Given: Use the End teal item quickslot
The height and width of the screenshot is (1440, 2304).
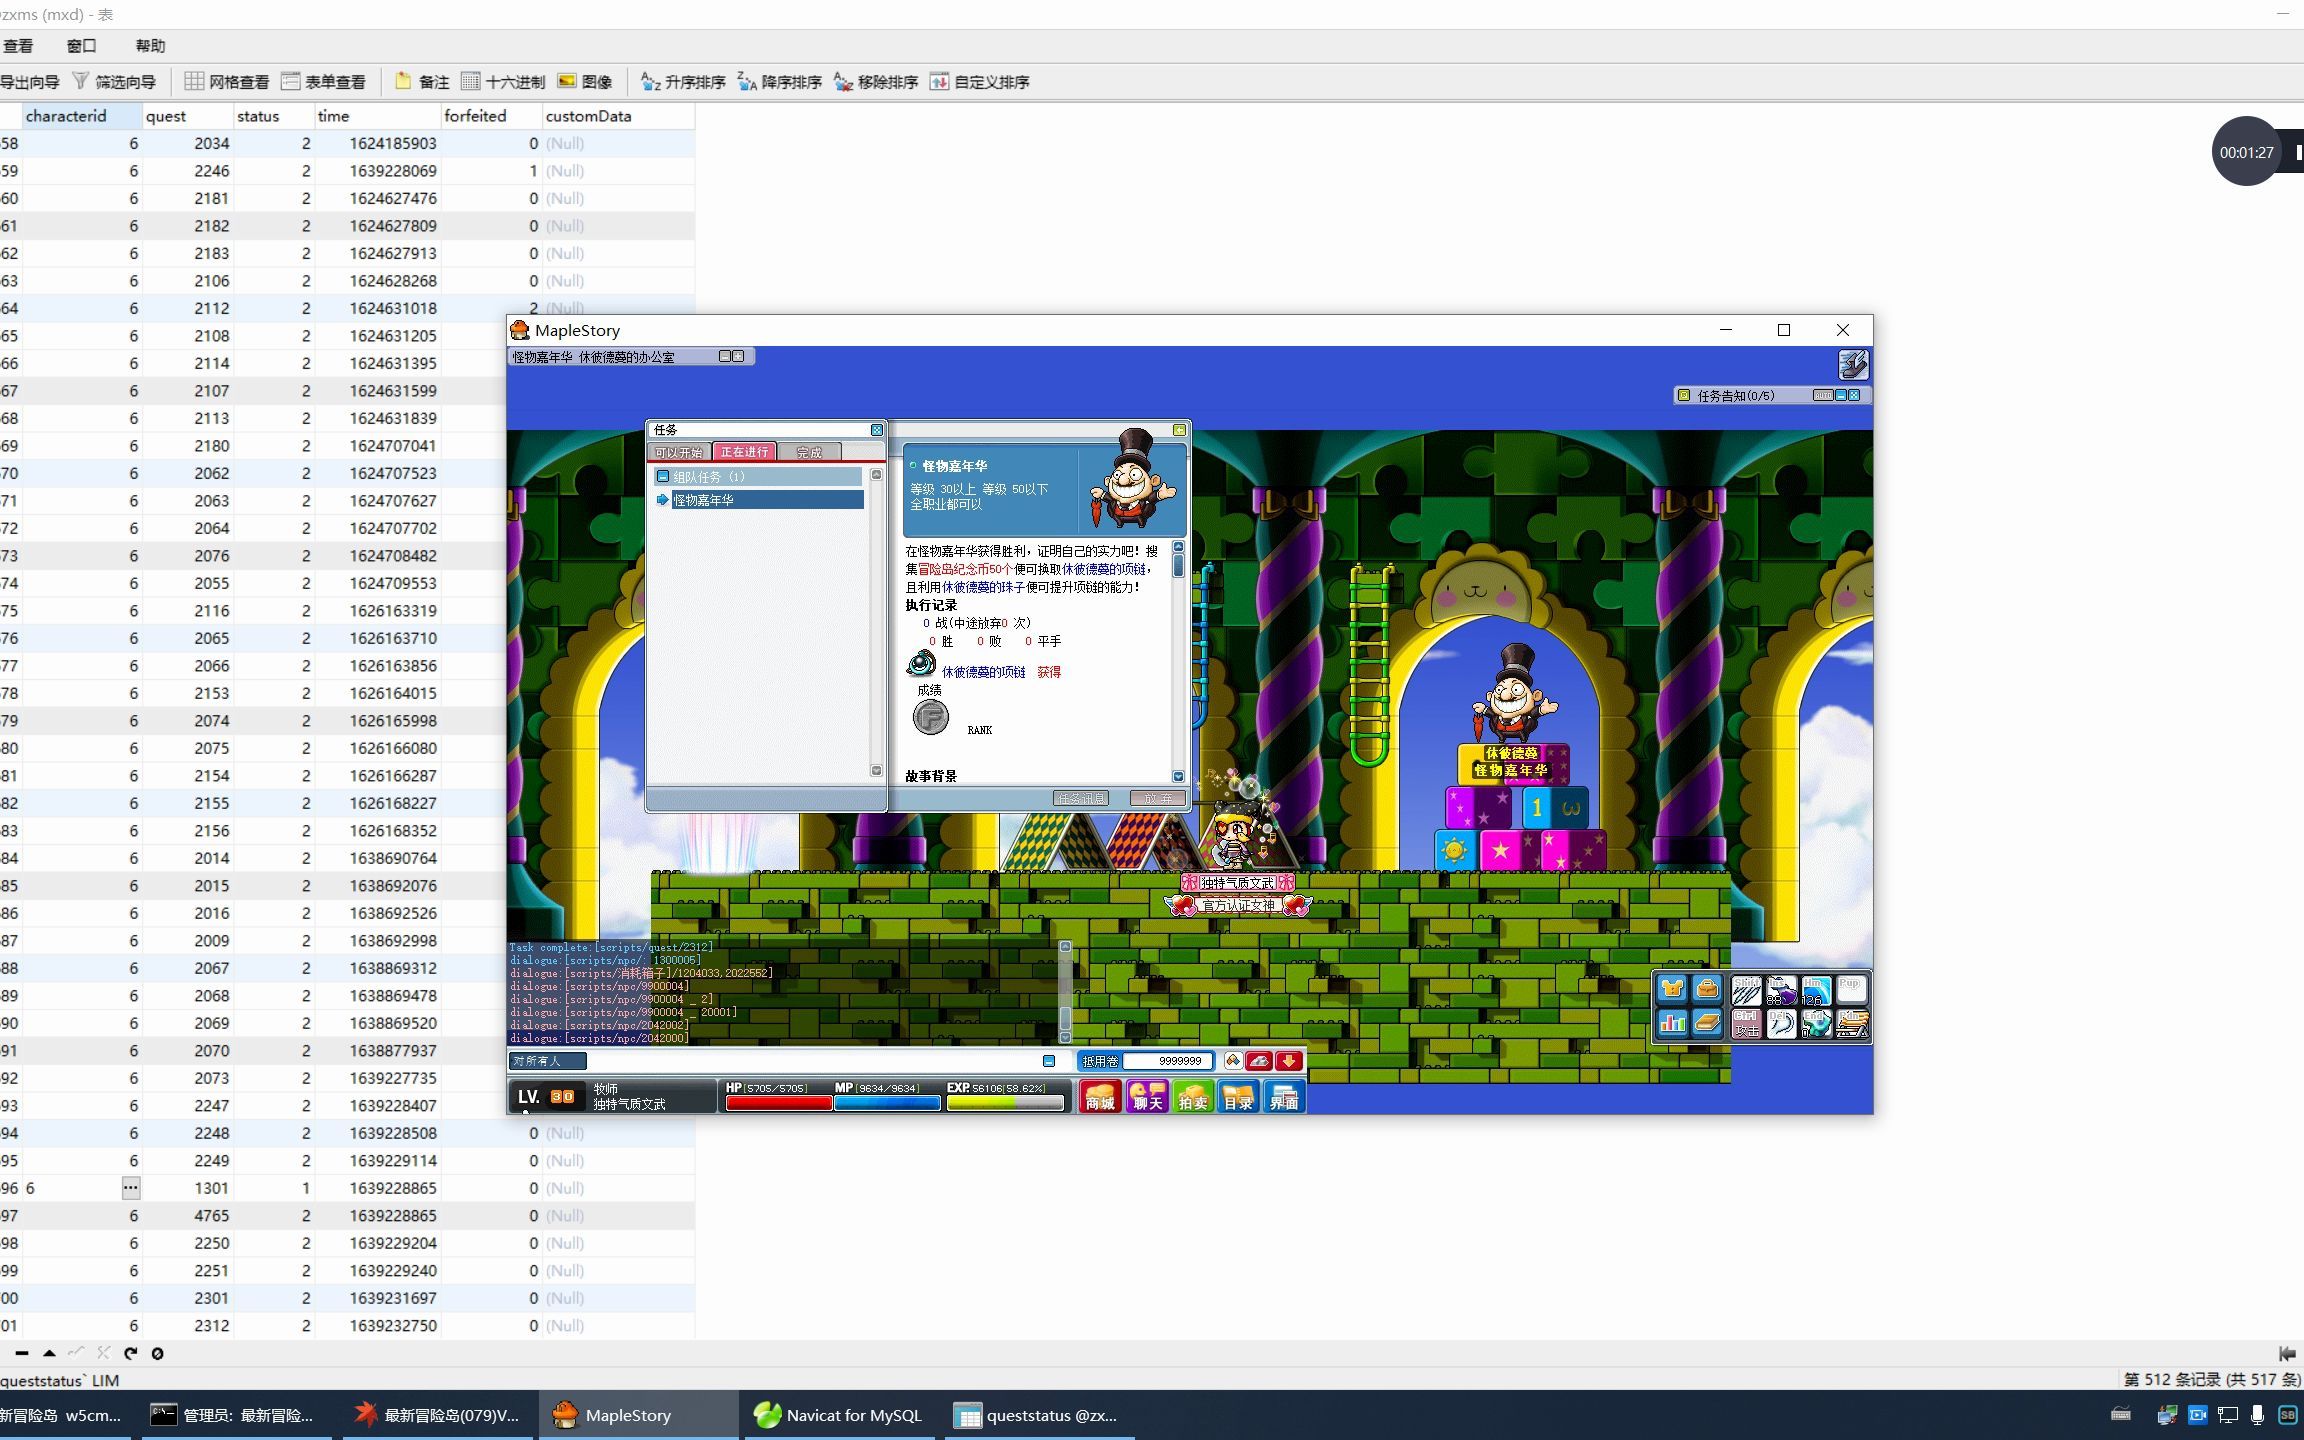Looking at the screenshot, I should pos(1816,1023).
